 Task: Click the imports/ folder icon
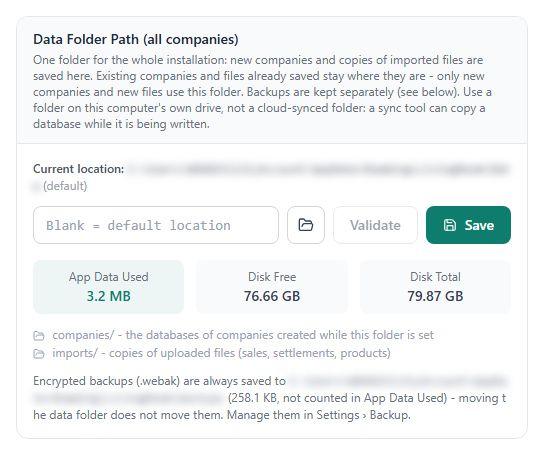[39, 354]
